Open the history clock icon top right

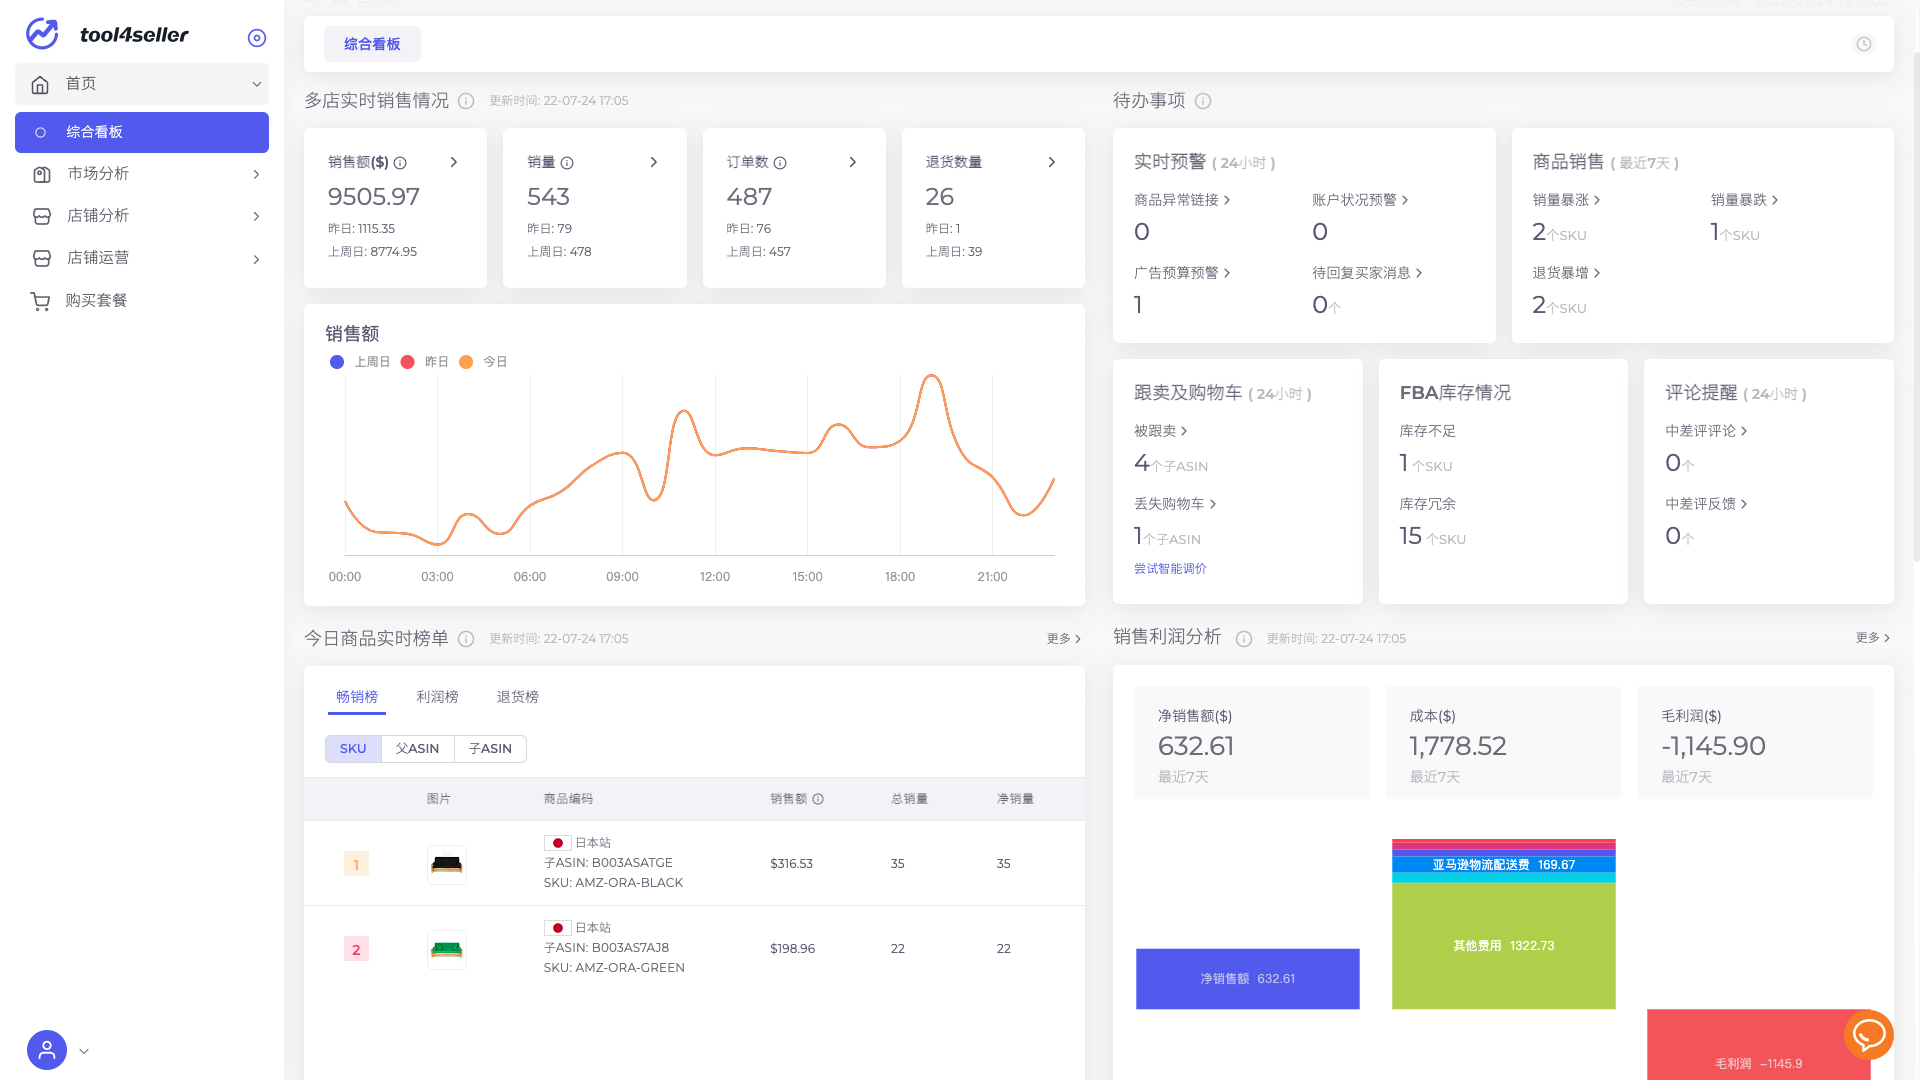(1863, 44)
